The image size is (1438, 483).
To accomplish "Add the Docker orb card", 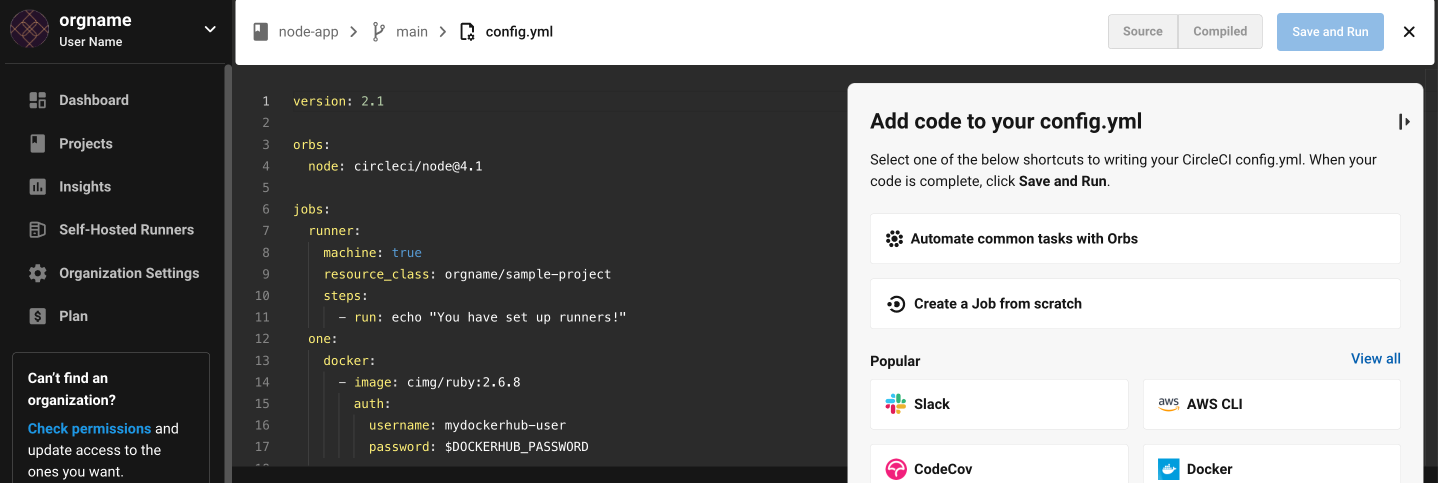I will (1272, 464).
